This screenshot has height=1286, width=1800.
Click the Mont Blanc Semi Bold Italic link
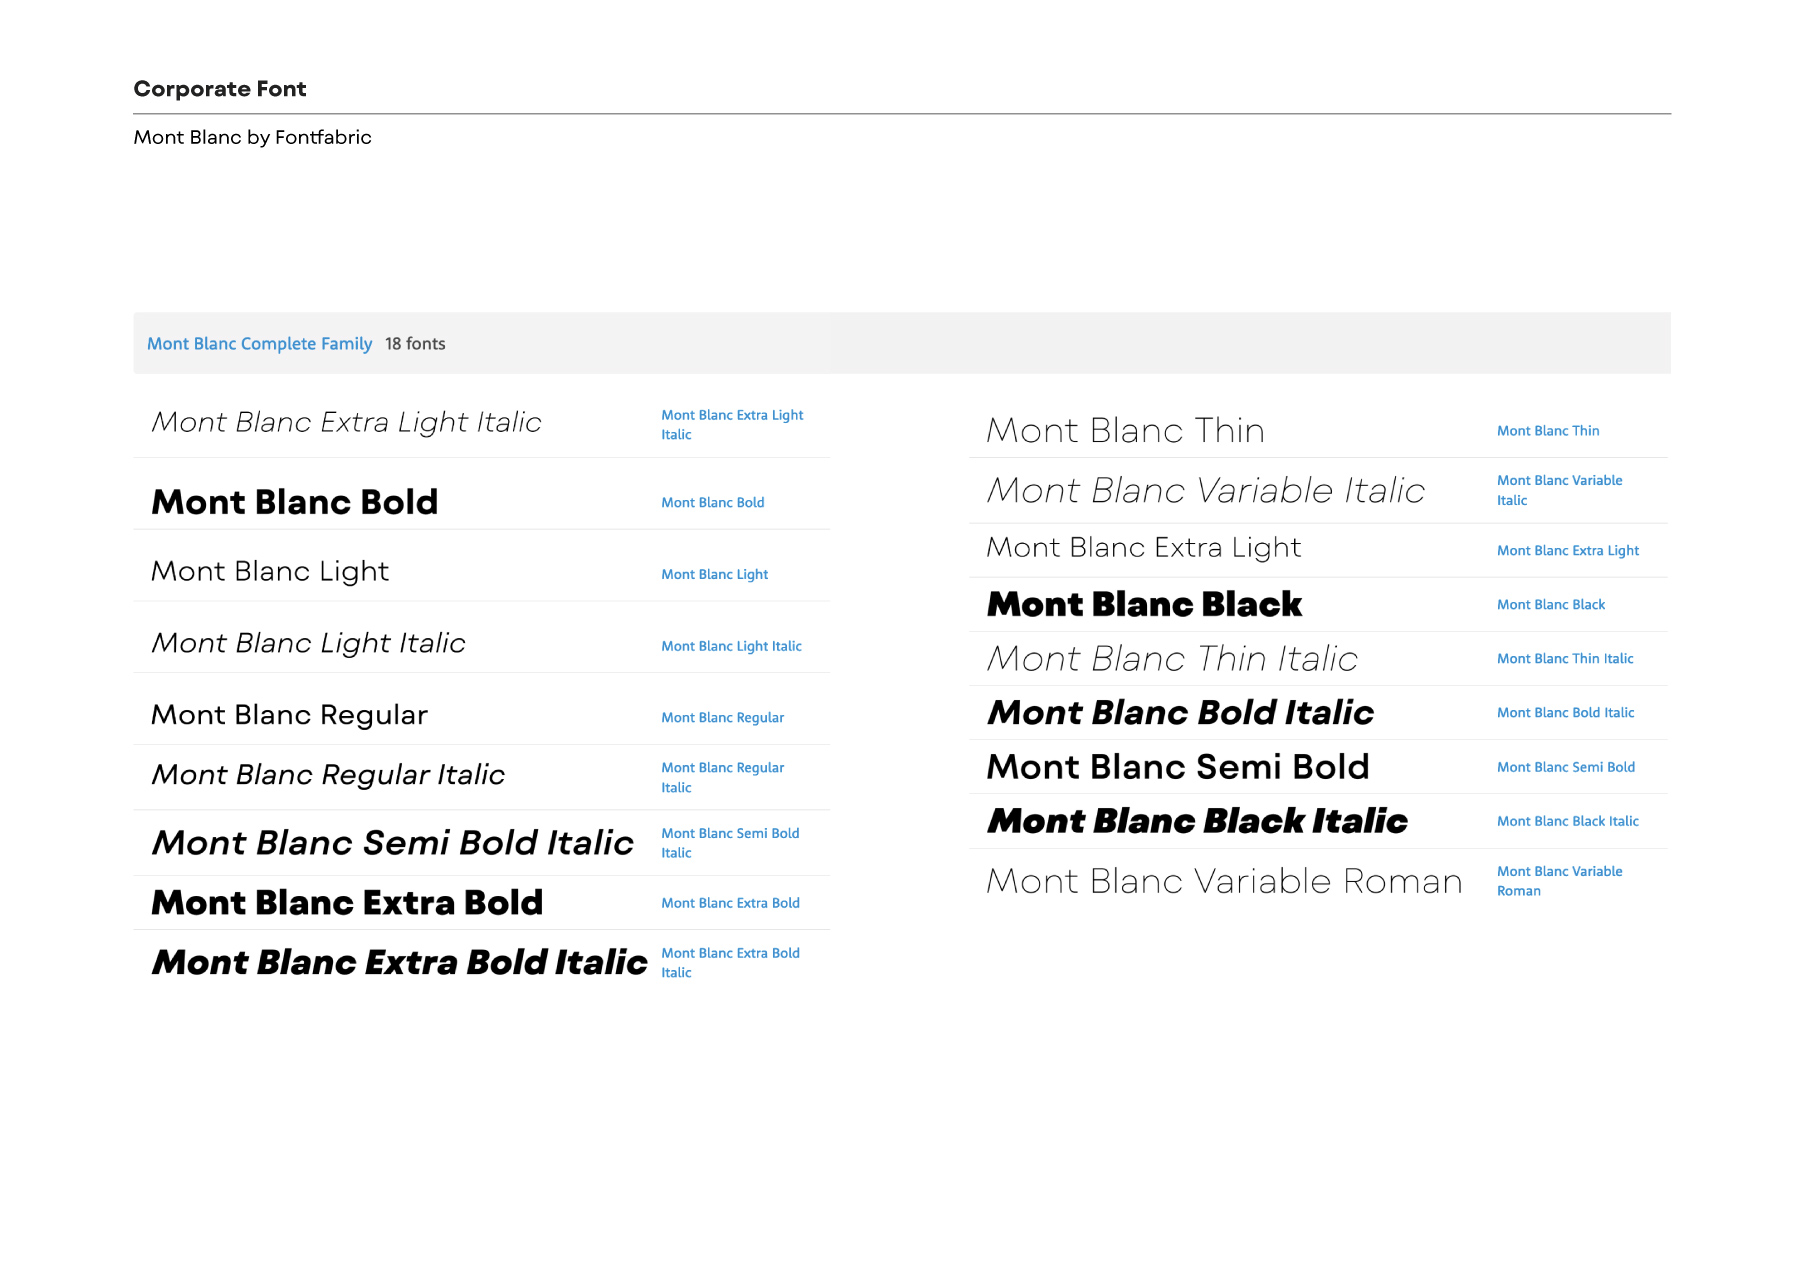pos(730,843)
